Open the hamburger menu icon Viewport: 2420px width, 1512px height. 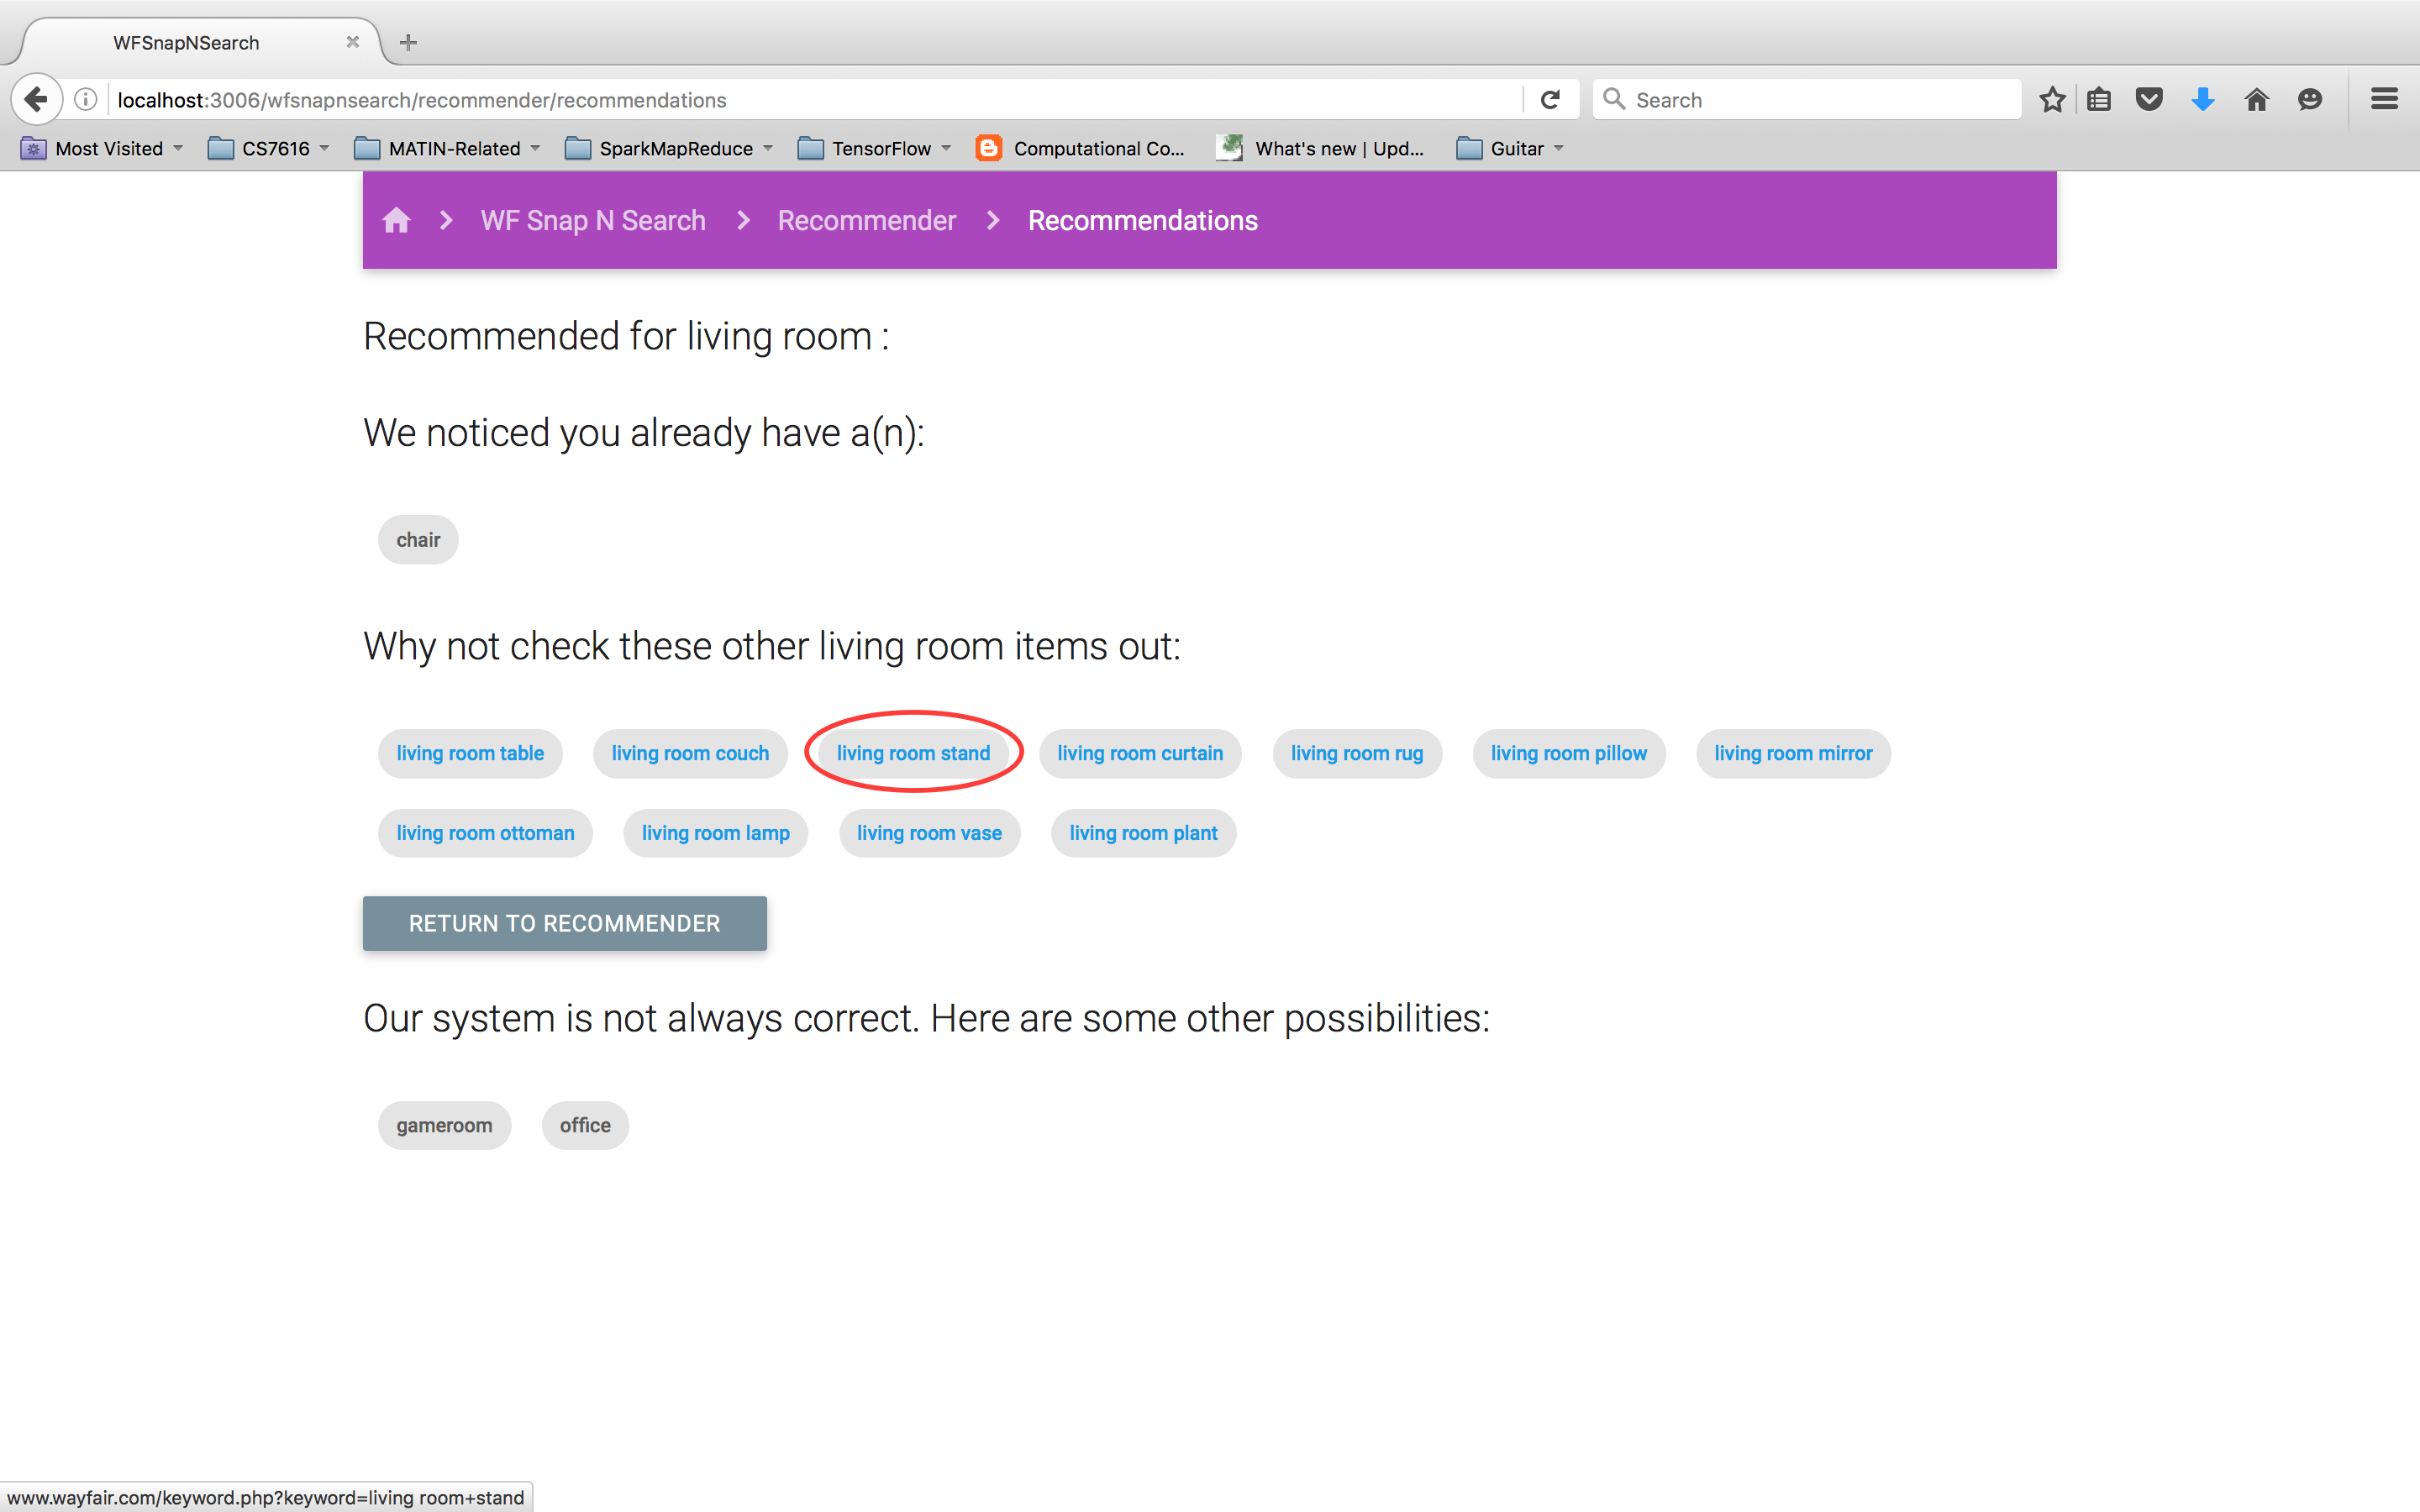click(2384, 100)
